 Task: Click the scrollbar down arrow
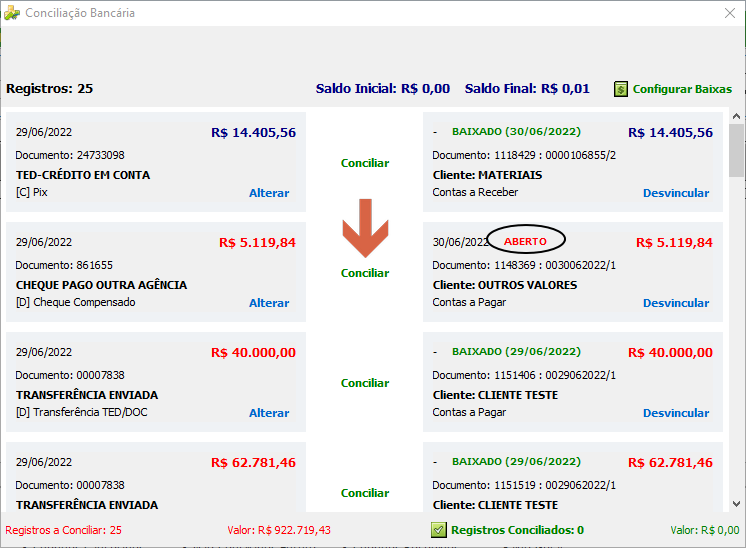(x=736, y=504)
